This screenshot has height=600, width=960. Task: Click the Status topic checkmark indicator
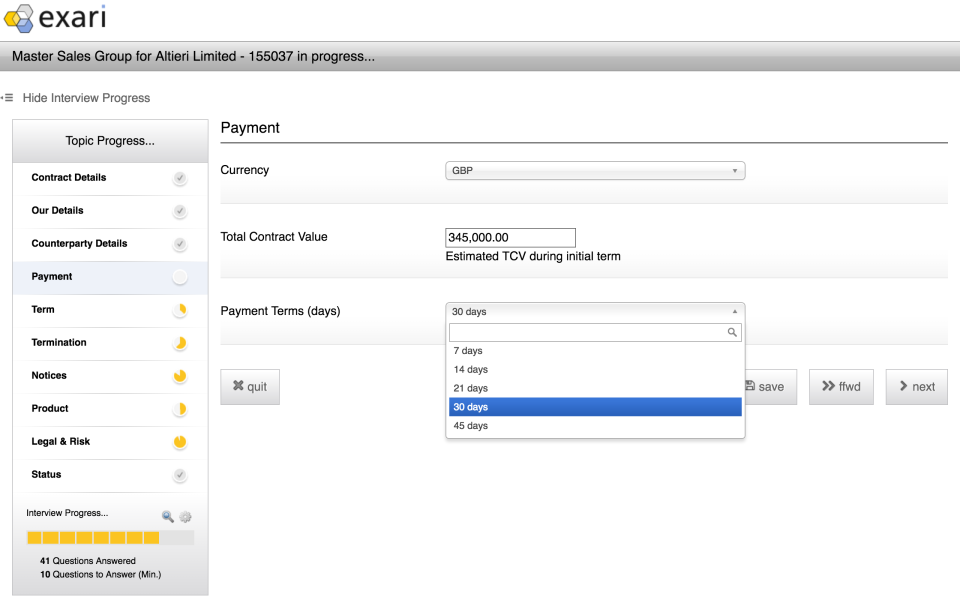(179, 475)
